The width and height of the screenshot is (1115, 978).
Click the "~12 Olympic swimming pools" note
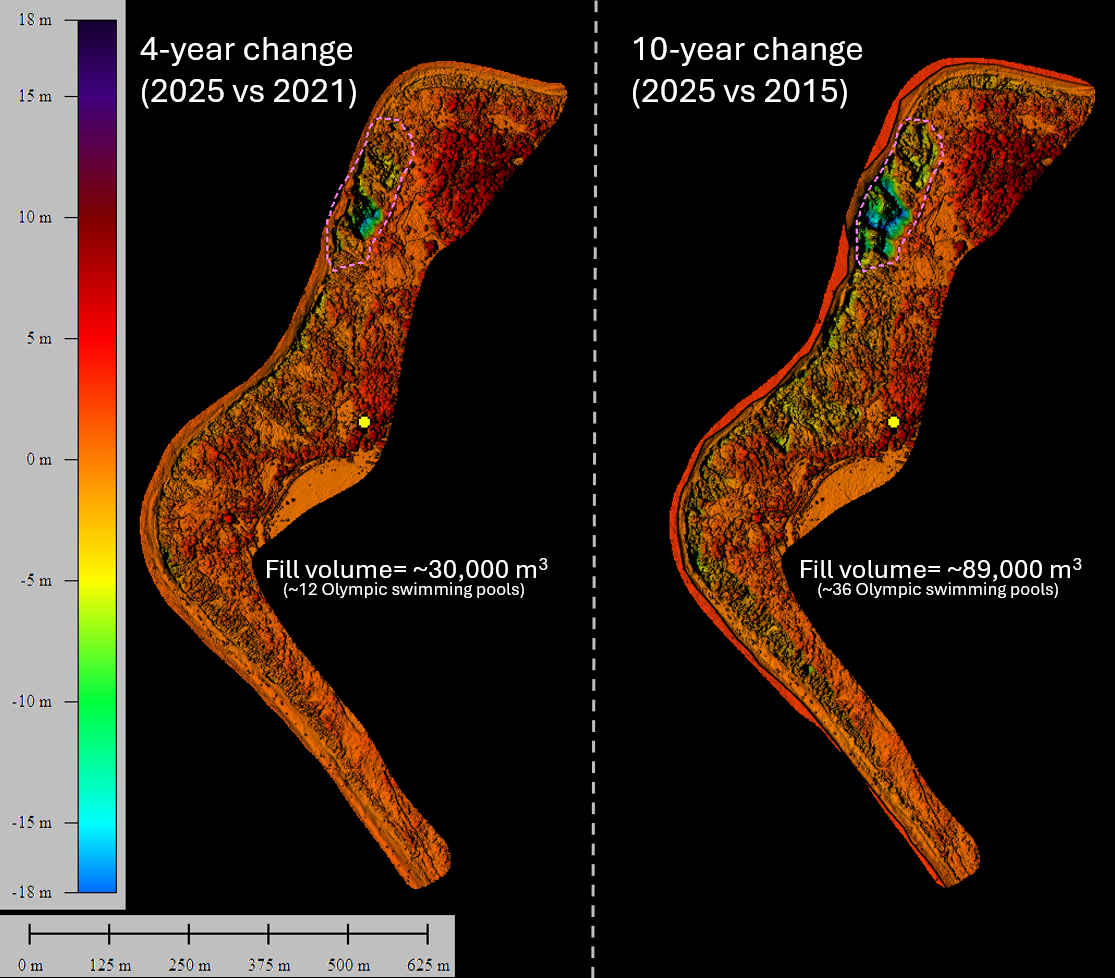pyautogui.click(x=405, y=590)
